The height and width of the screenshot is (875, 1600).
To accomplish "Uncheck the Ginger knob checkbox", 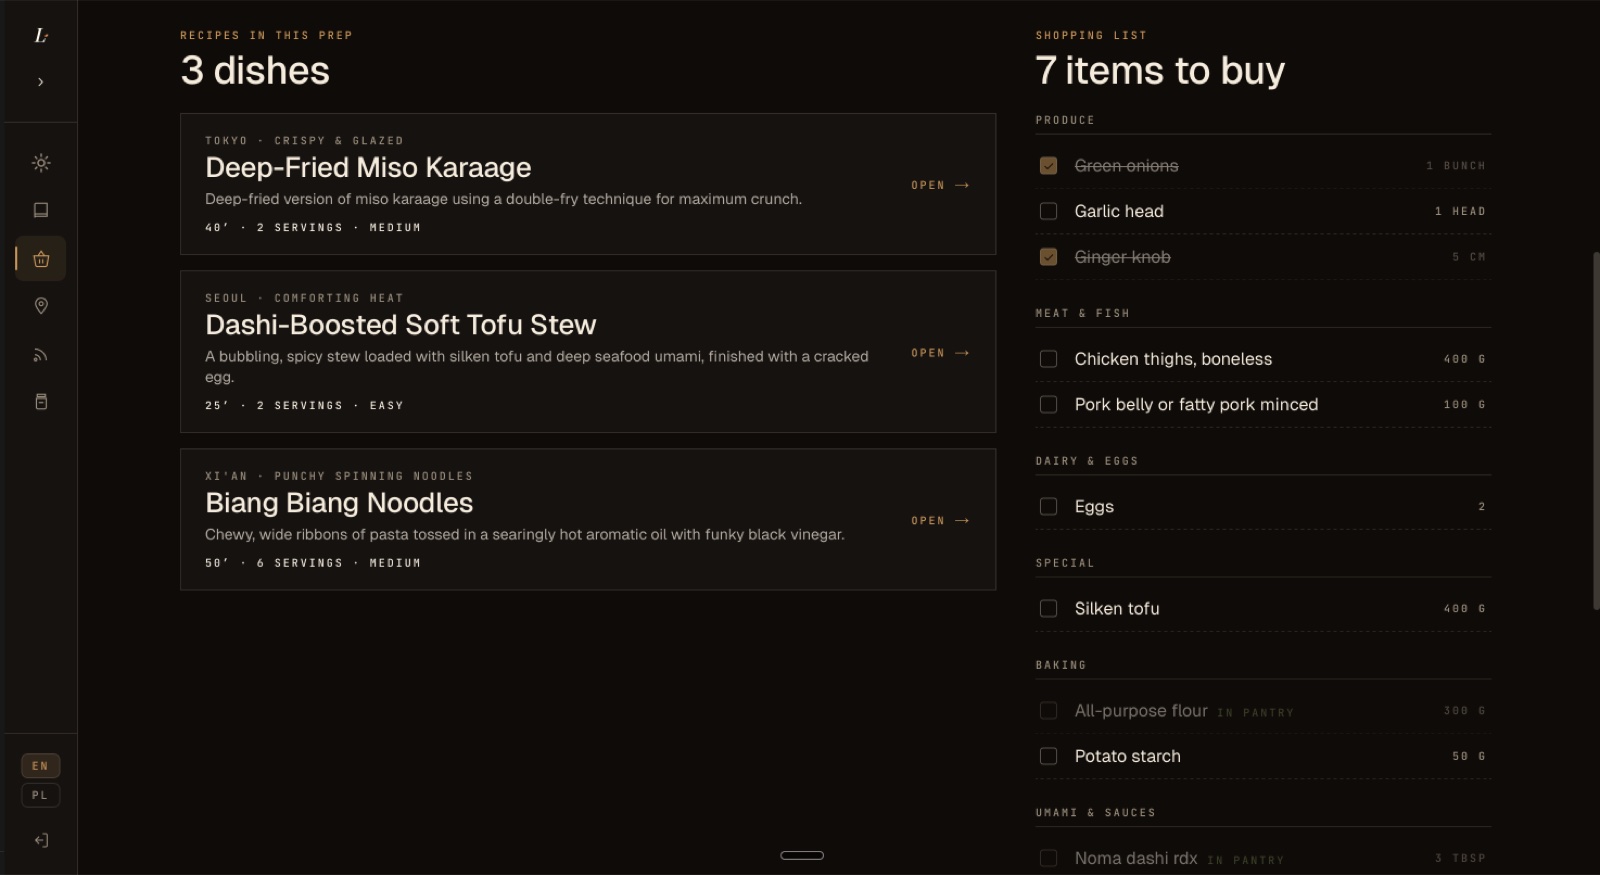I will point(1048,257).
